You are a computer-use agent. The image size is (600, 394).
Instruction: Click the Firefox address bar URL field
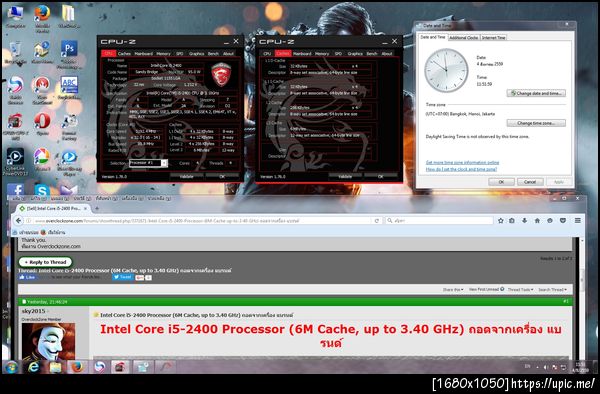199,221
